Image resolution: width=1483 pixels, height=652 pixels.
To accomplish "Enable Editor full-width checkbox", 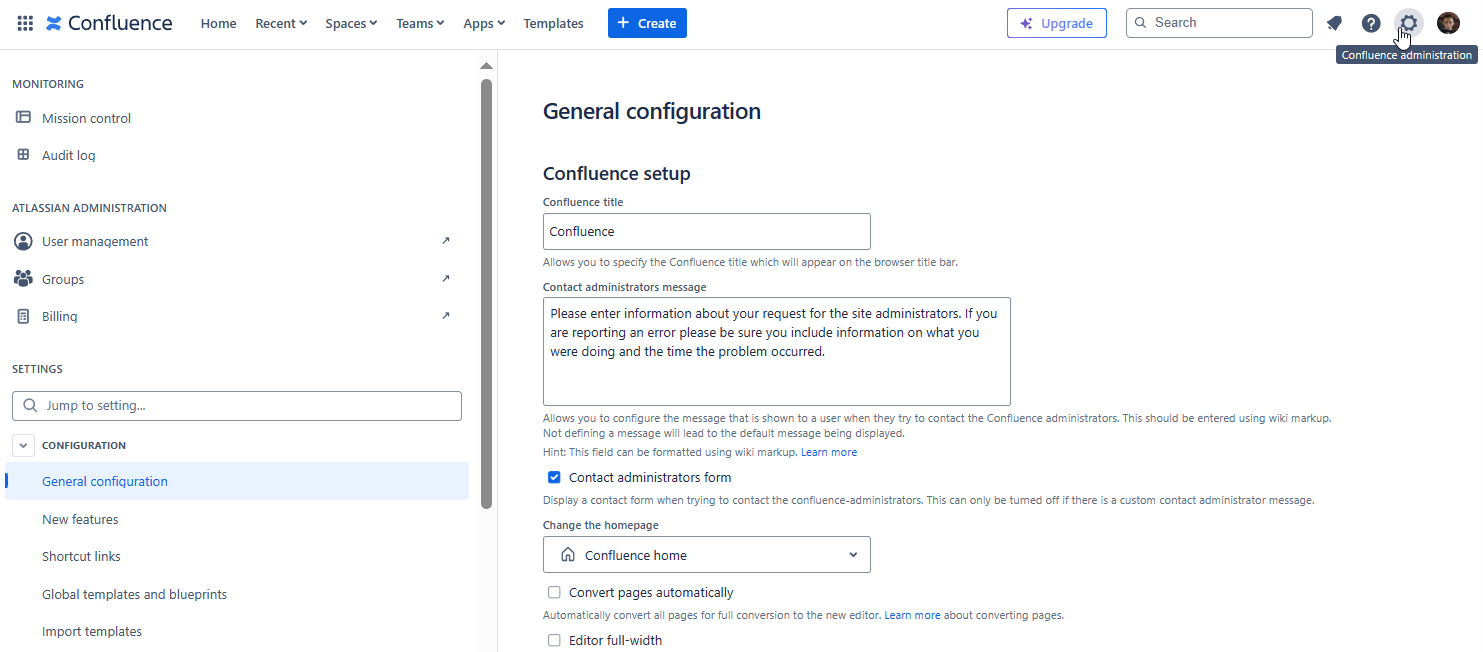I will click(x=554, y=641).
